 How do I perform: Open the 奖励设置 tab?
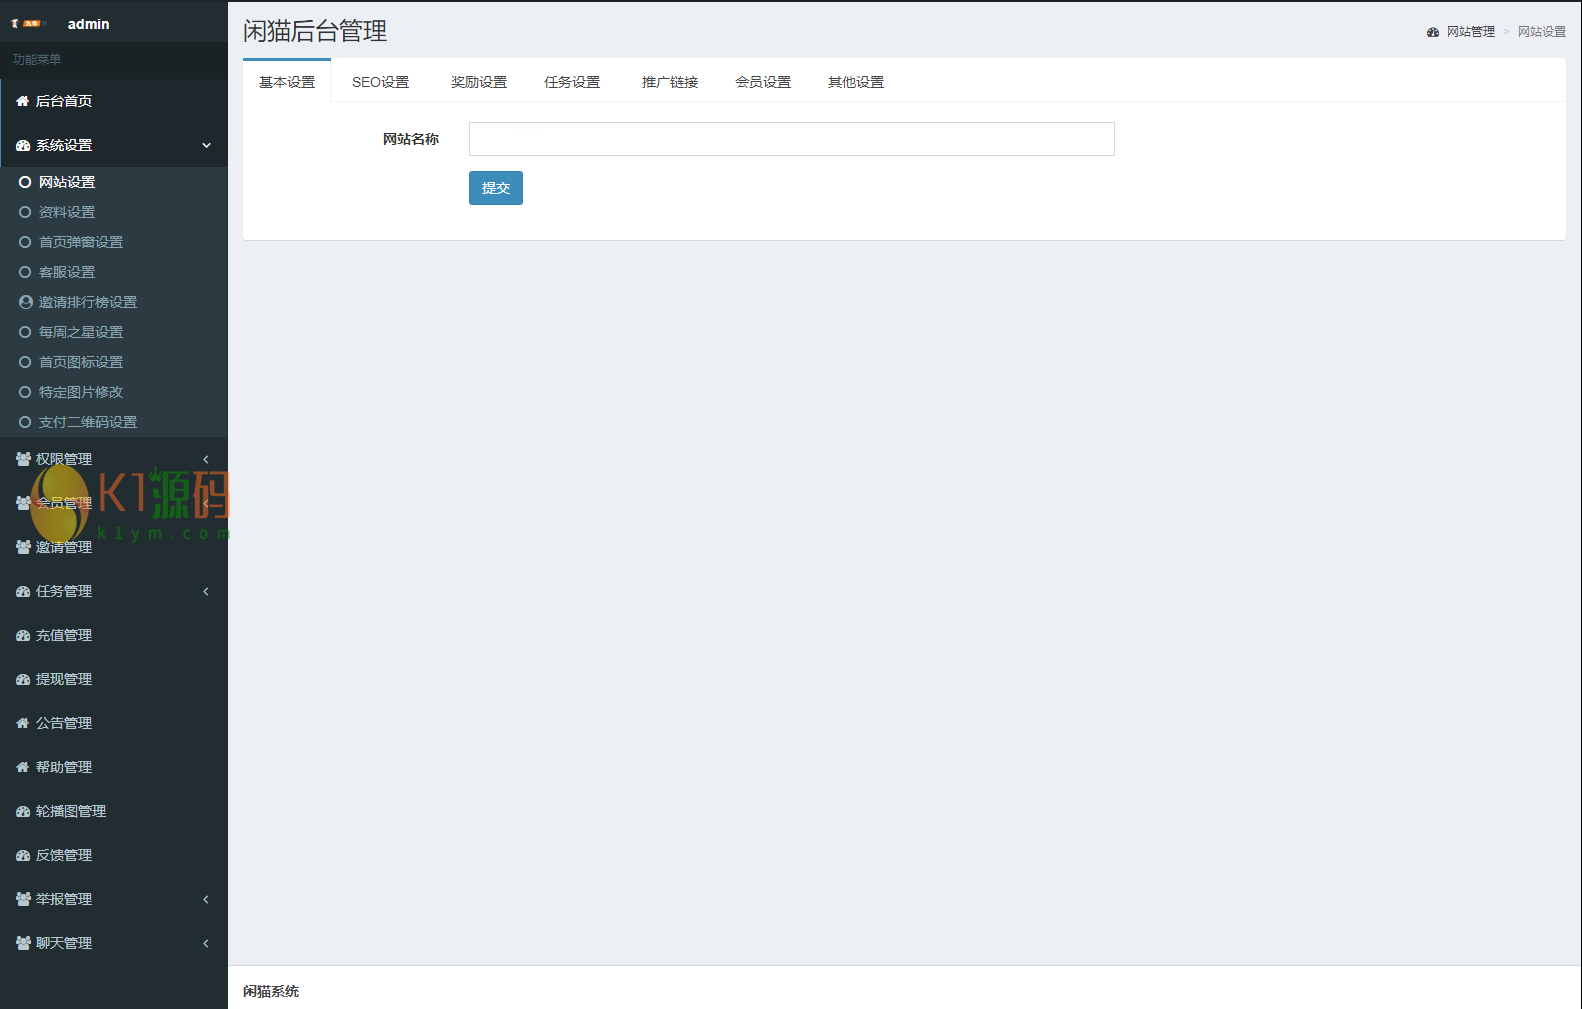coord(479,82)
